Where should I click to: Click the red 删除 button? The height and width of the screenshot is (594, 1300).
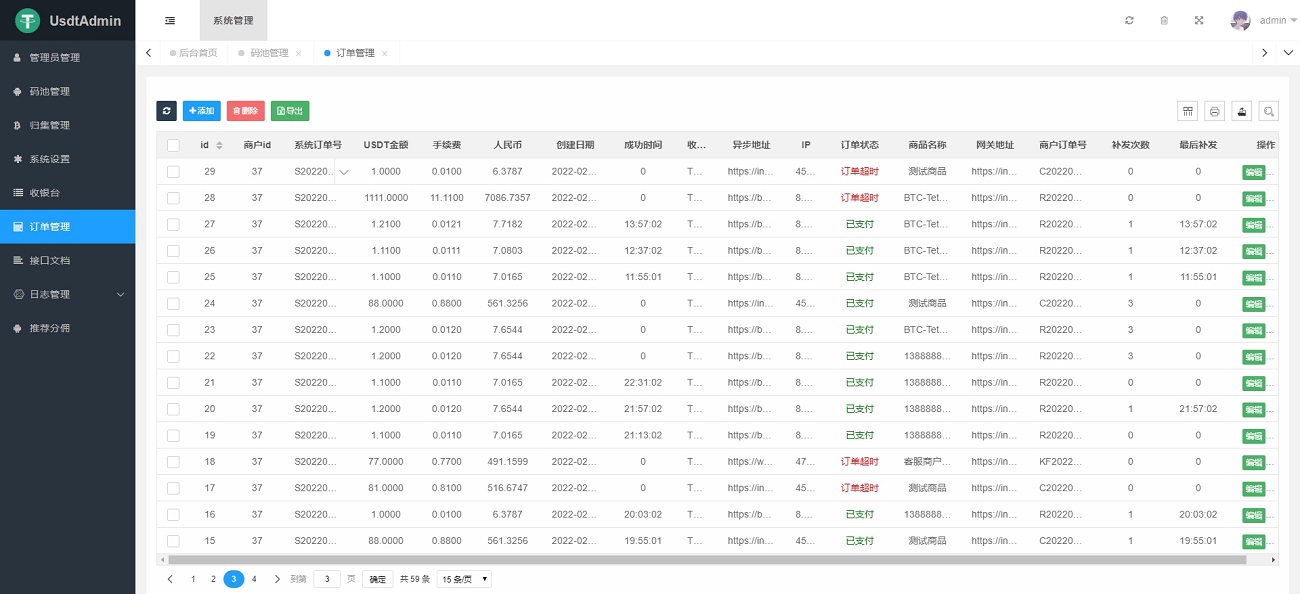245,111
